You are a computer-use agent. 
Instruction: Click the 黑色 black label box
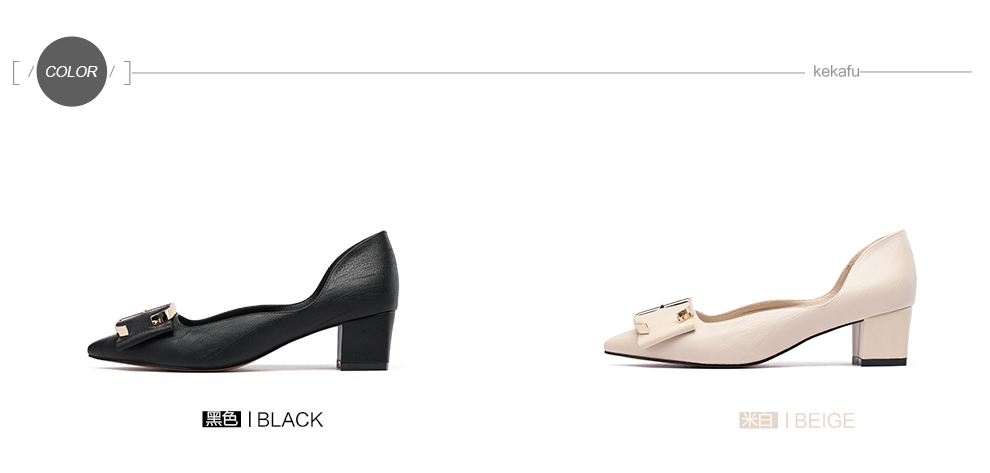(x=222, y=419)
